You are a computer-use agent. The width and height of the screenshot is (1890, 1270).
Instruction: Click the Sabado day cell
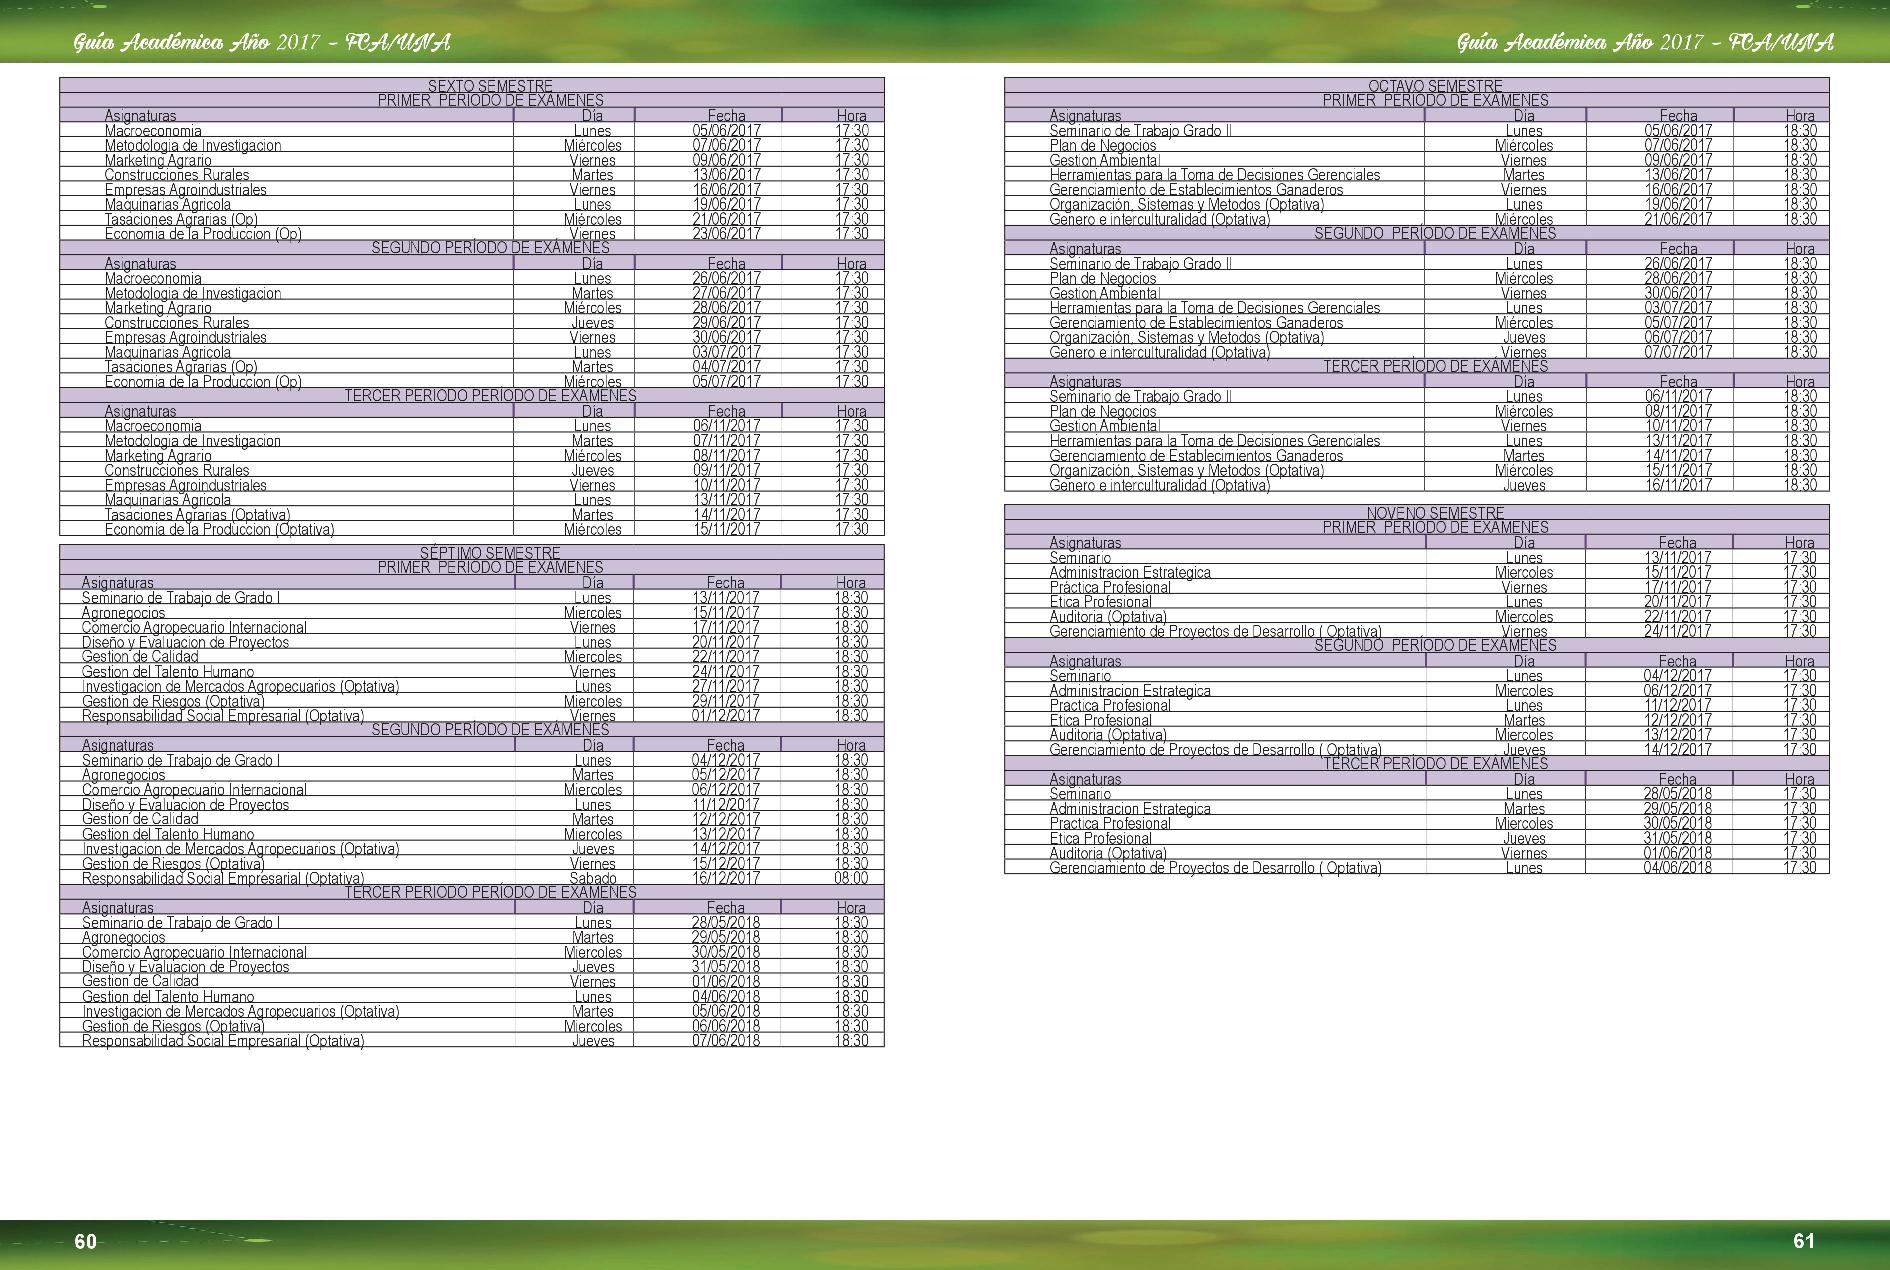tap(593, 878)
